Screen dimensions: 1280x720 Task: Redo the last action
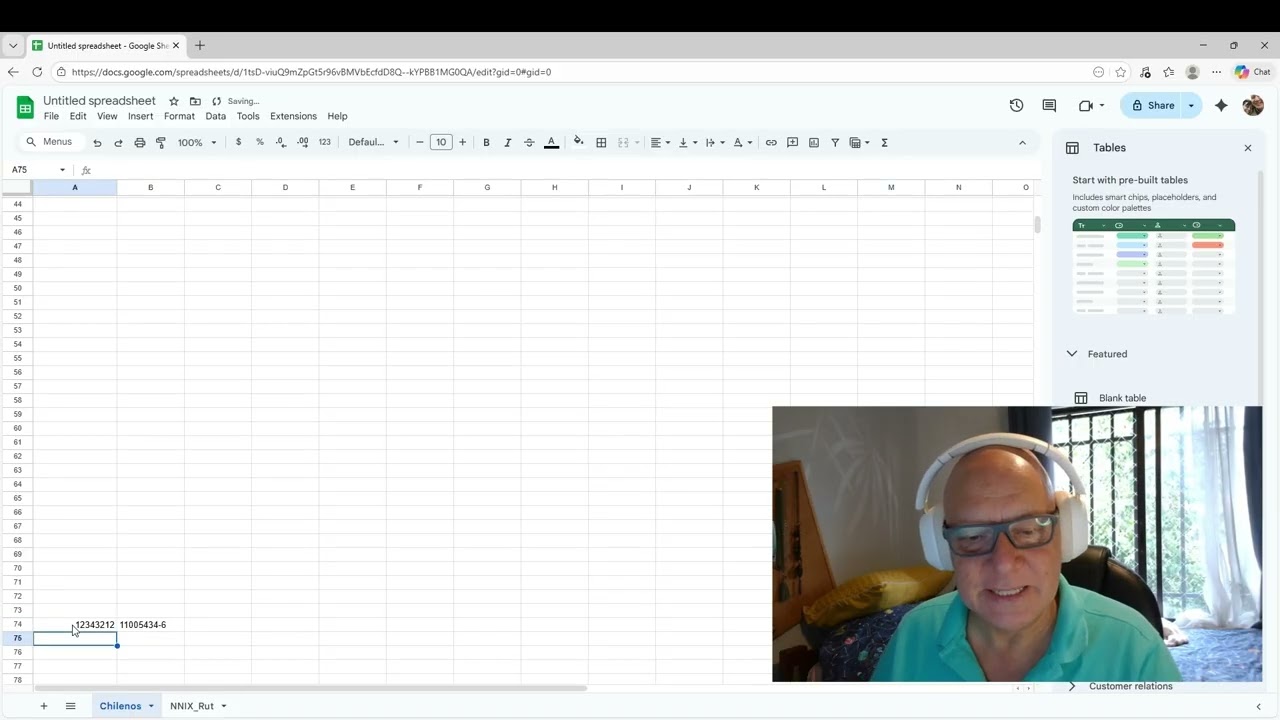coord(118,143)
